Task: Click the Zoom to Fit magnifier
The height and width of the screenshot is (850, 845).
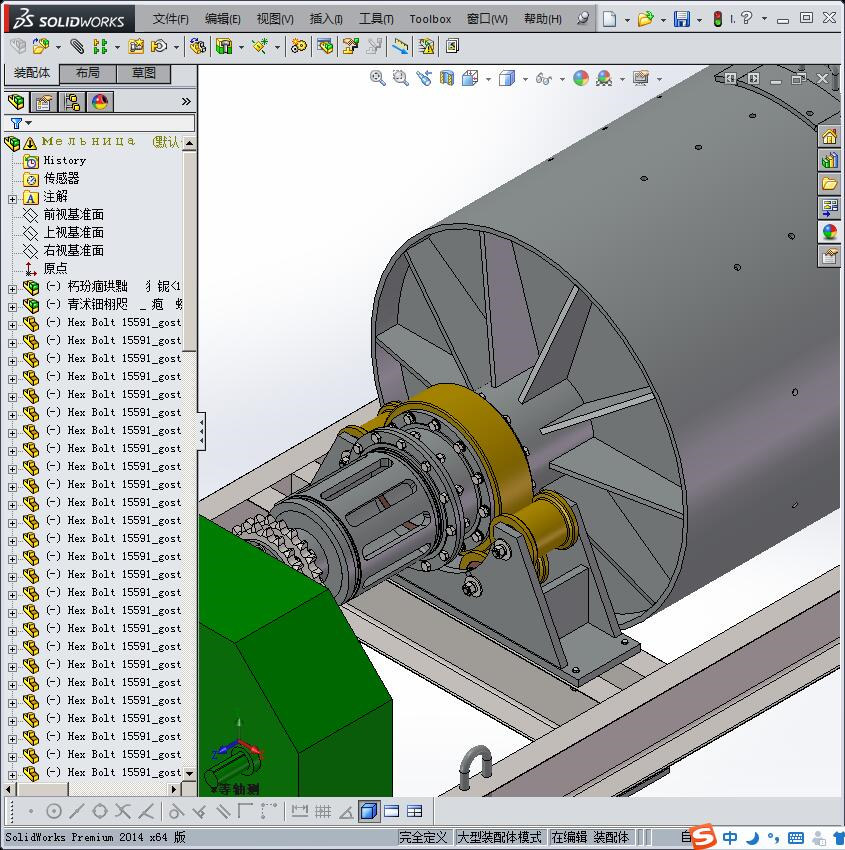Action: click(378, 79)
